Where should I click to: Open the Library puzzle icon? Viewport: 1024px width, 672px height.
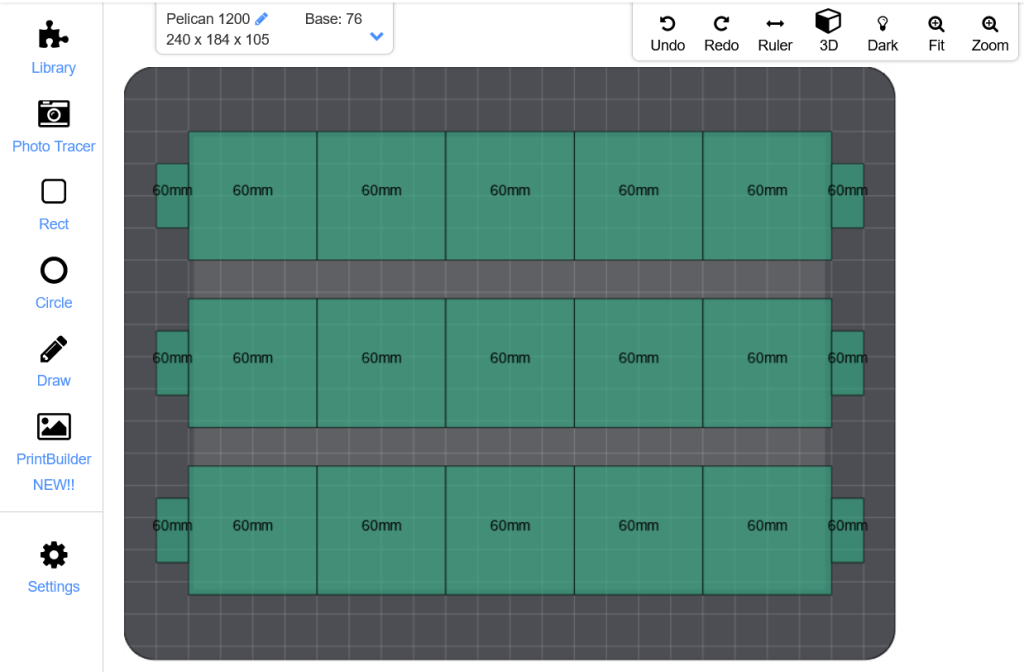pos(53,37)
